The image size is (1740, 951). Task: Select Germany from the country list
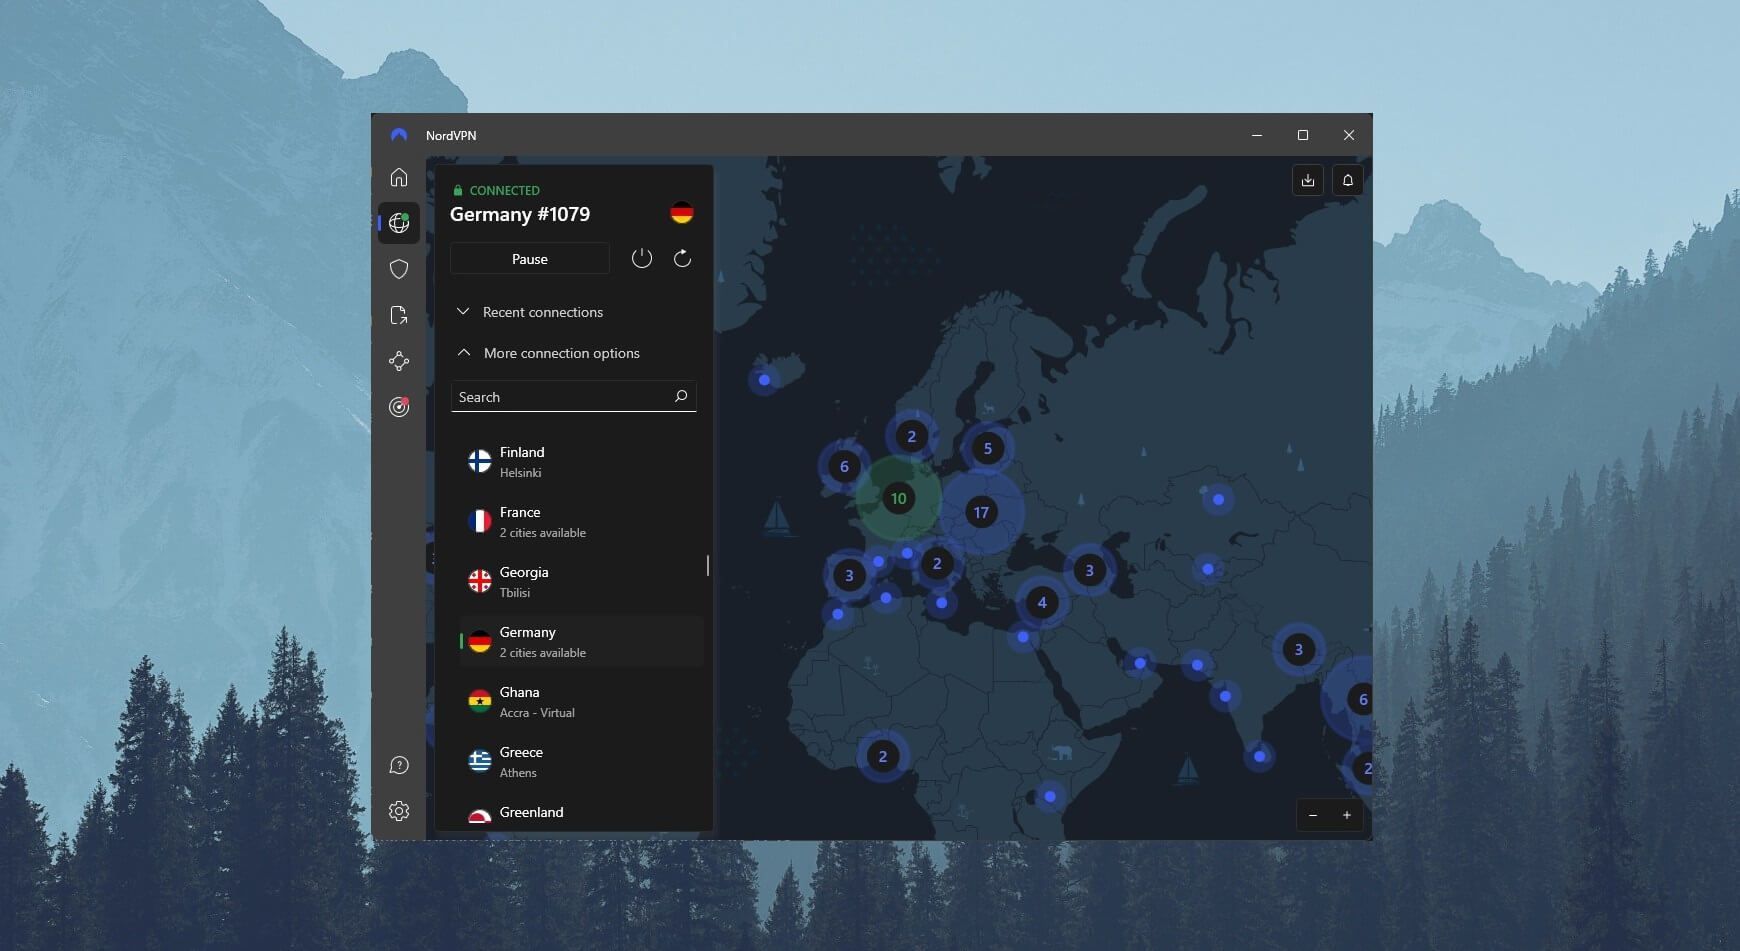[580, 642]
